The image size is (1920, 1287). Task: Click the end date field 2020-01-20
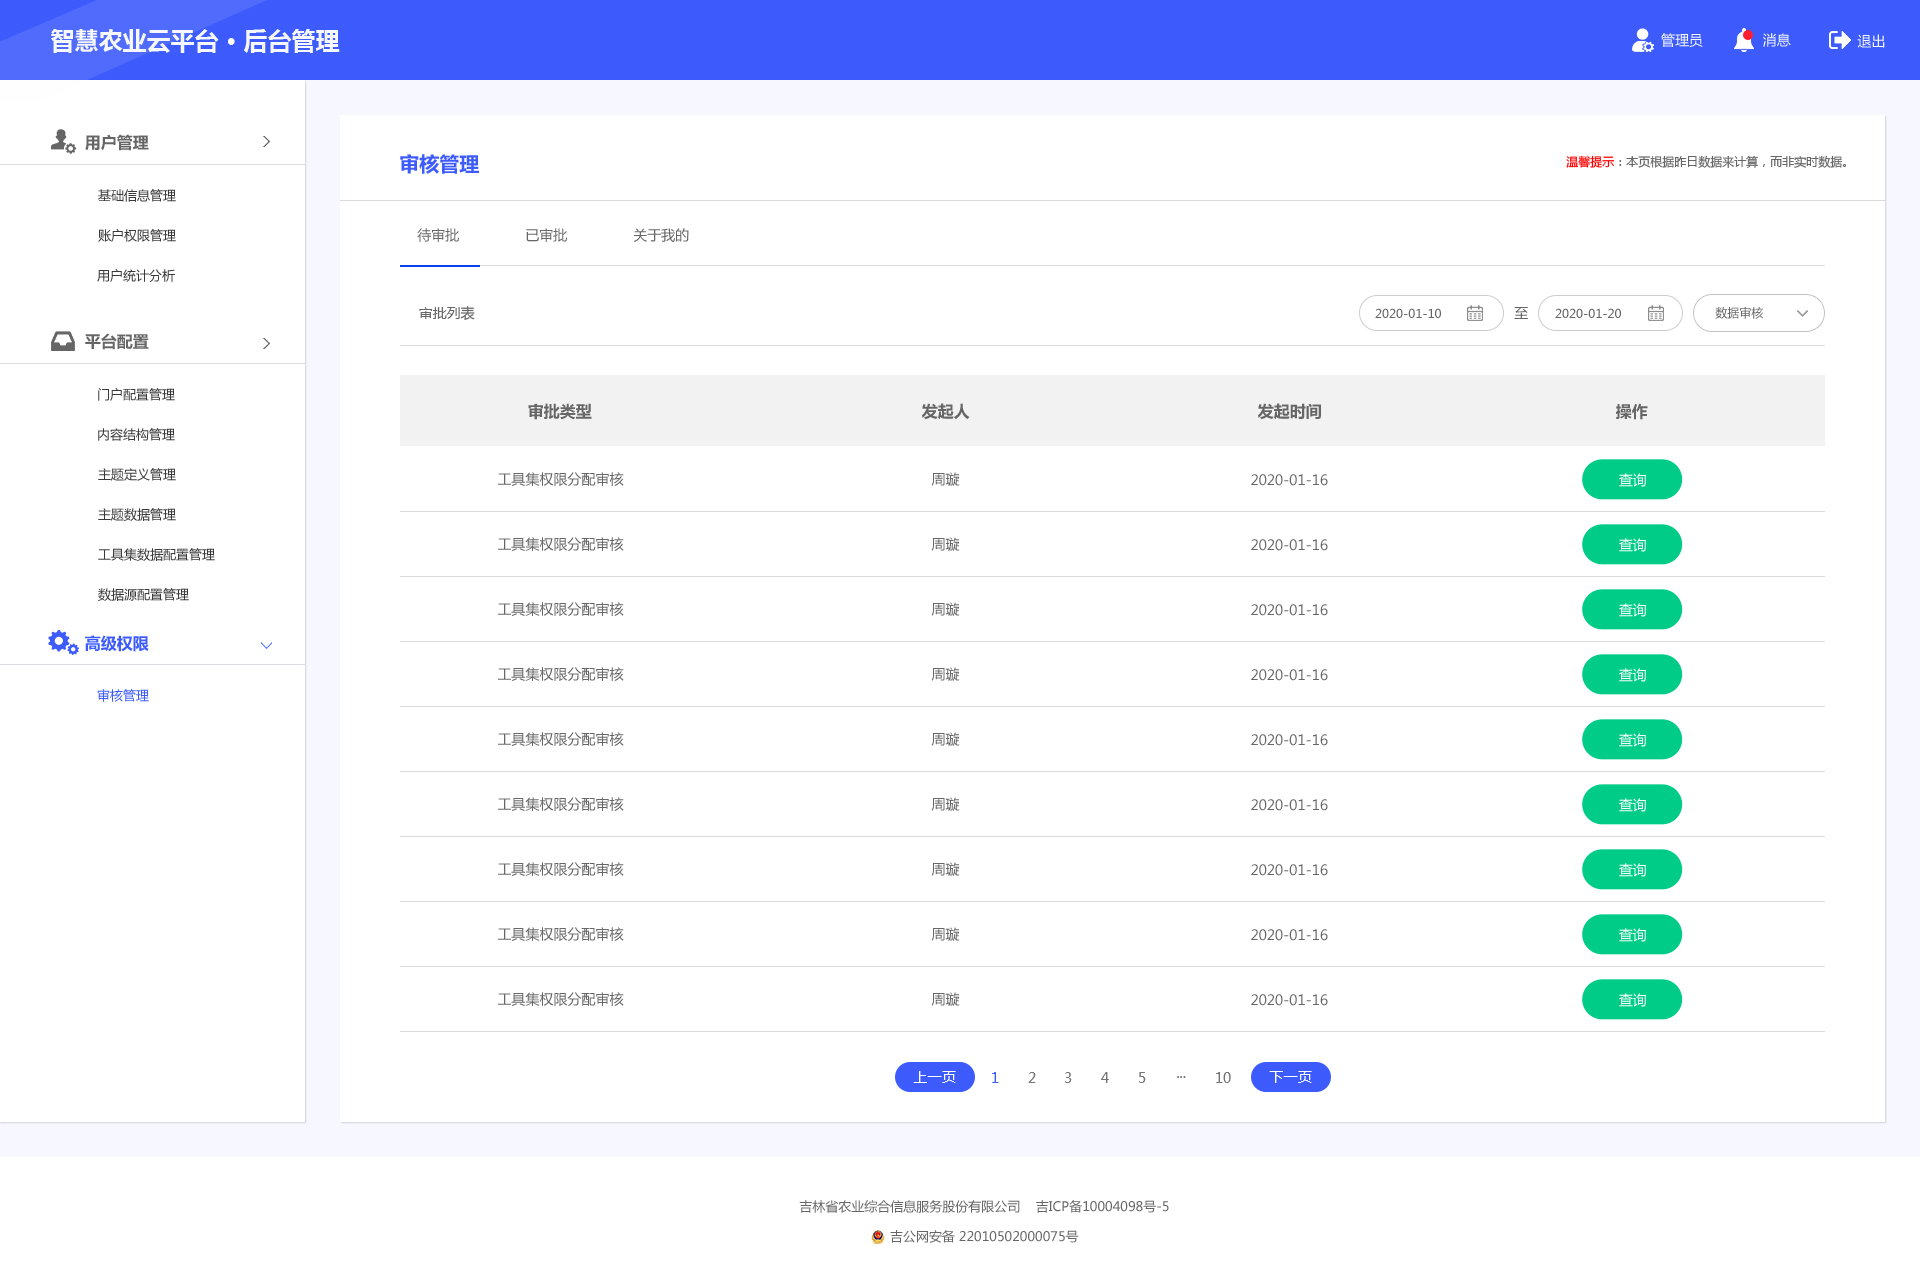click(1610, 313)
